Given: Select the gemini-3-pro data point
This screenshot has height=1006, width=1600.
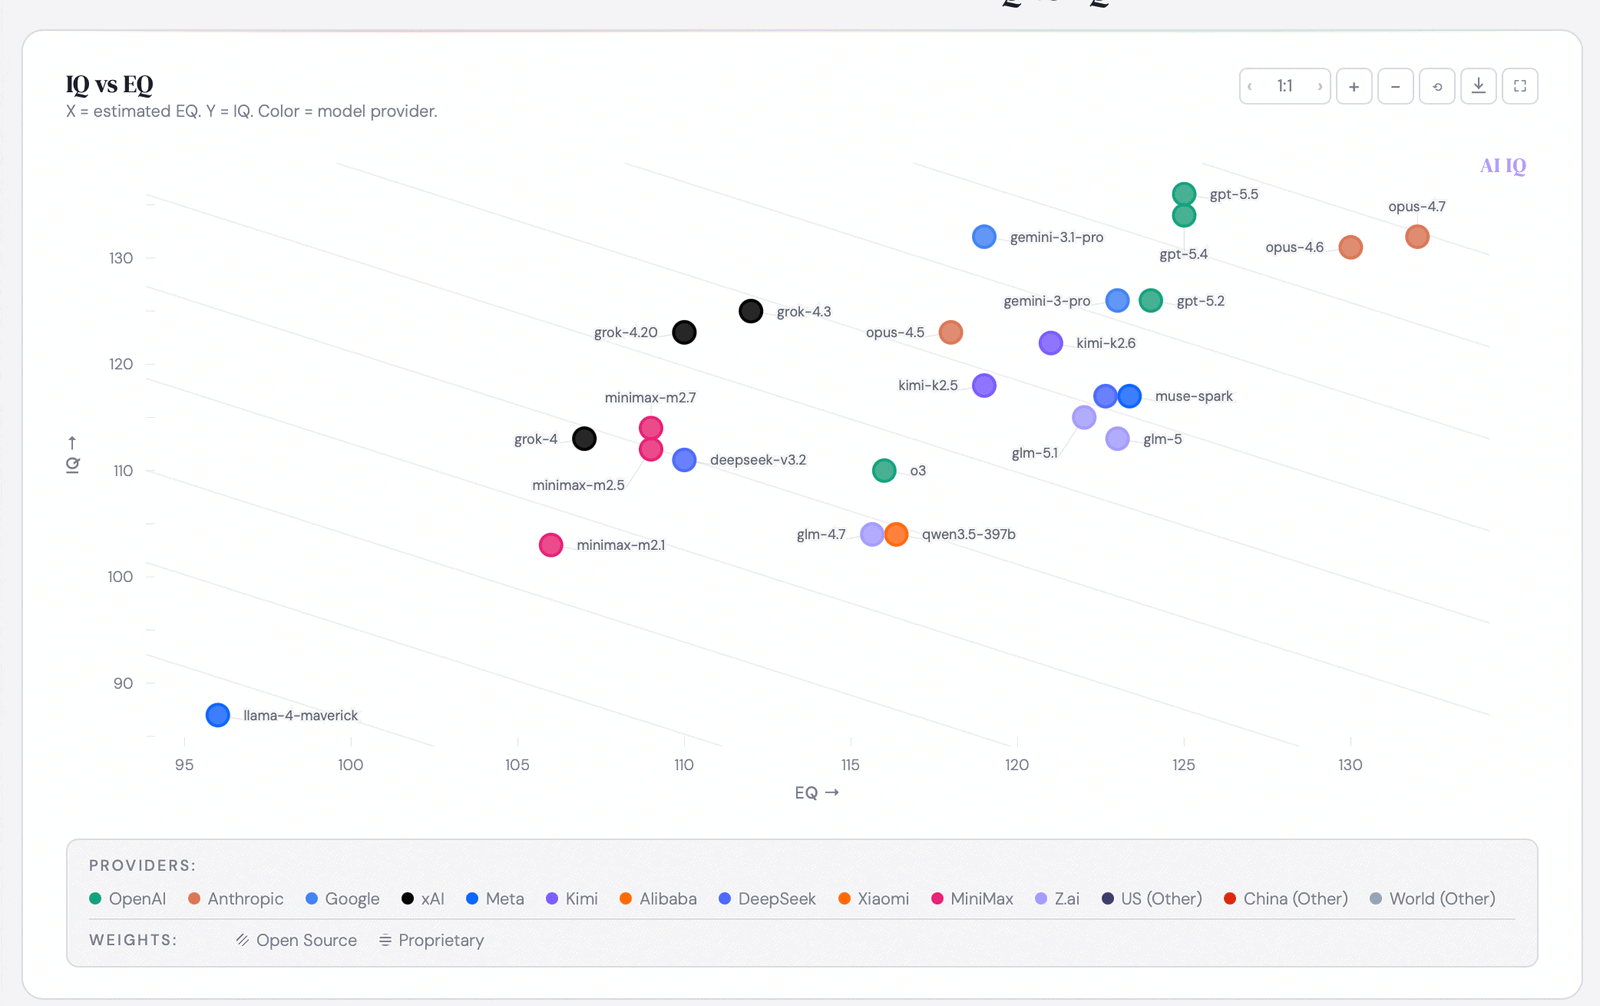Looking at the screenshot, I should coord(1117,300).
